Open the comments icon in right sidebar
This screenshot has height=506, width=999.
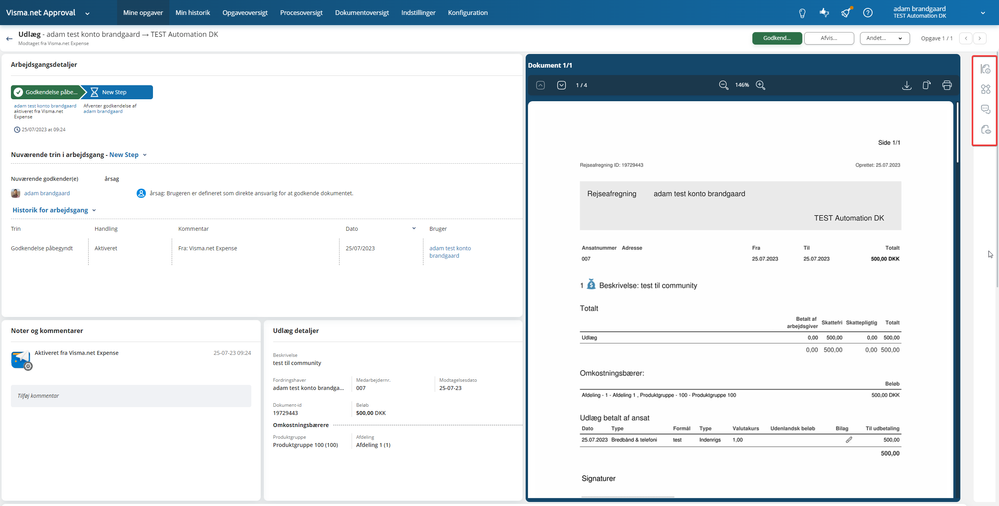pyautogui.click(x=986, y=110)
